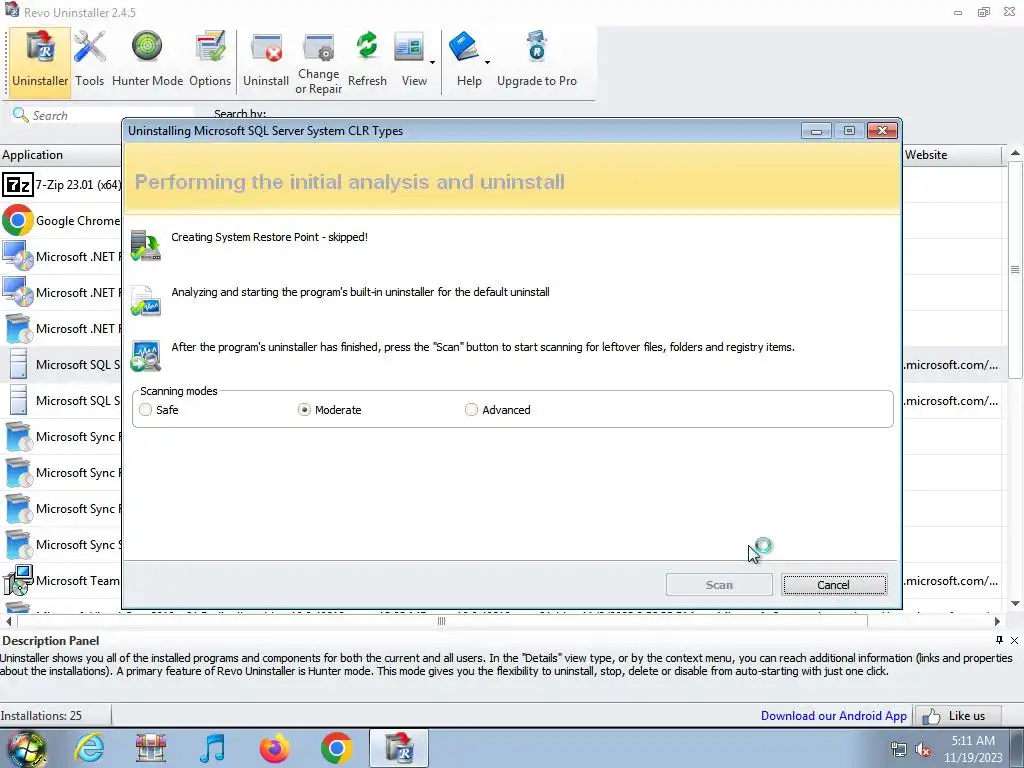
Task: Click the System Restore Point step icon
Action: click(x=145, y=245)
